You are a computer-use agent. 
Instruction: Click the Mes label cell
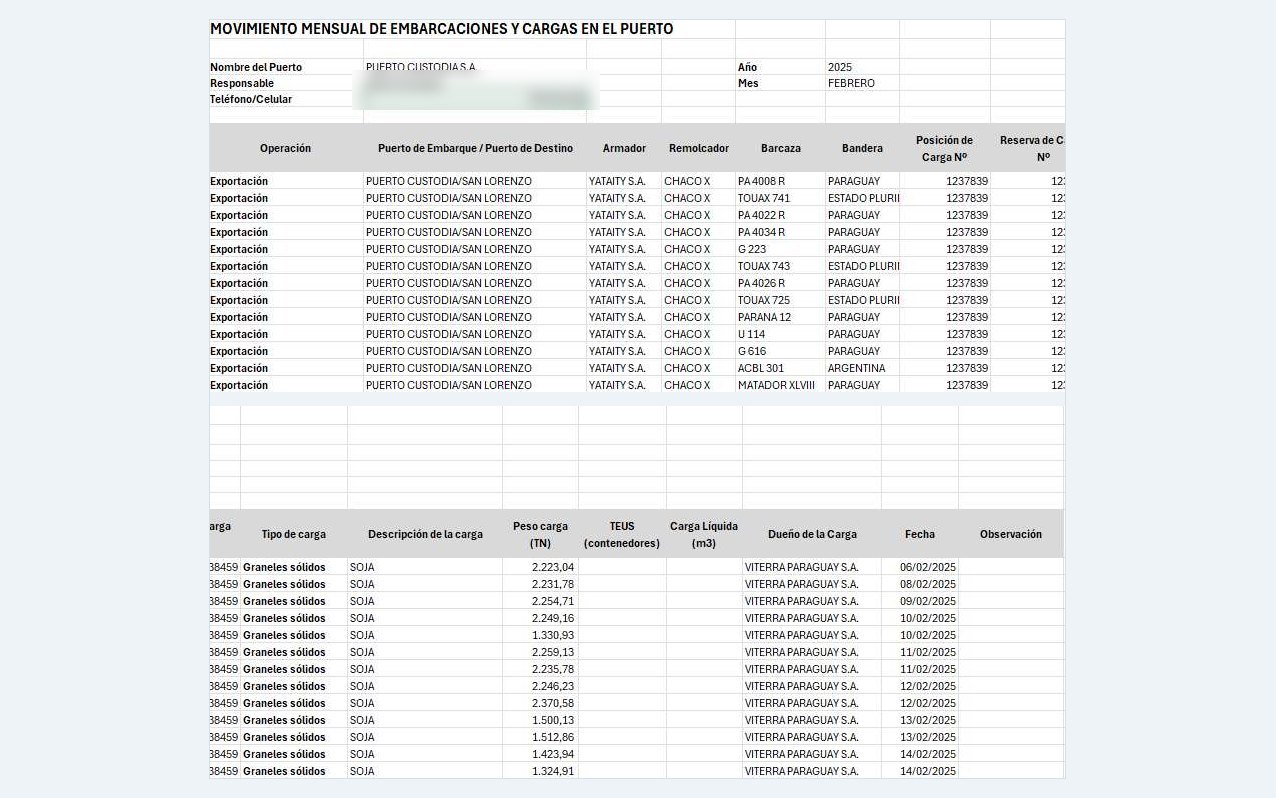(x=748, y=83)
